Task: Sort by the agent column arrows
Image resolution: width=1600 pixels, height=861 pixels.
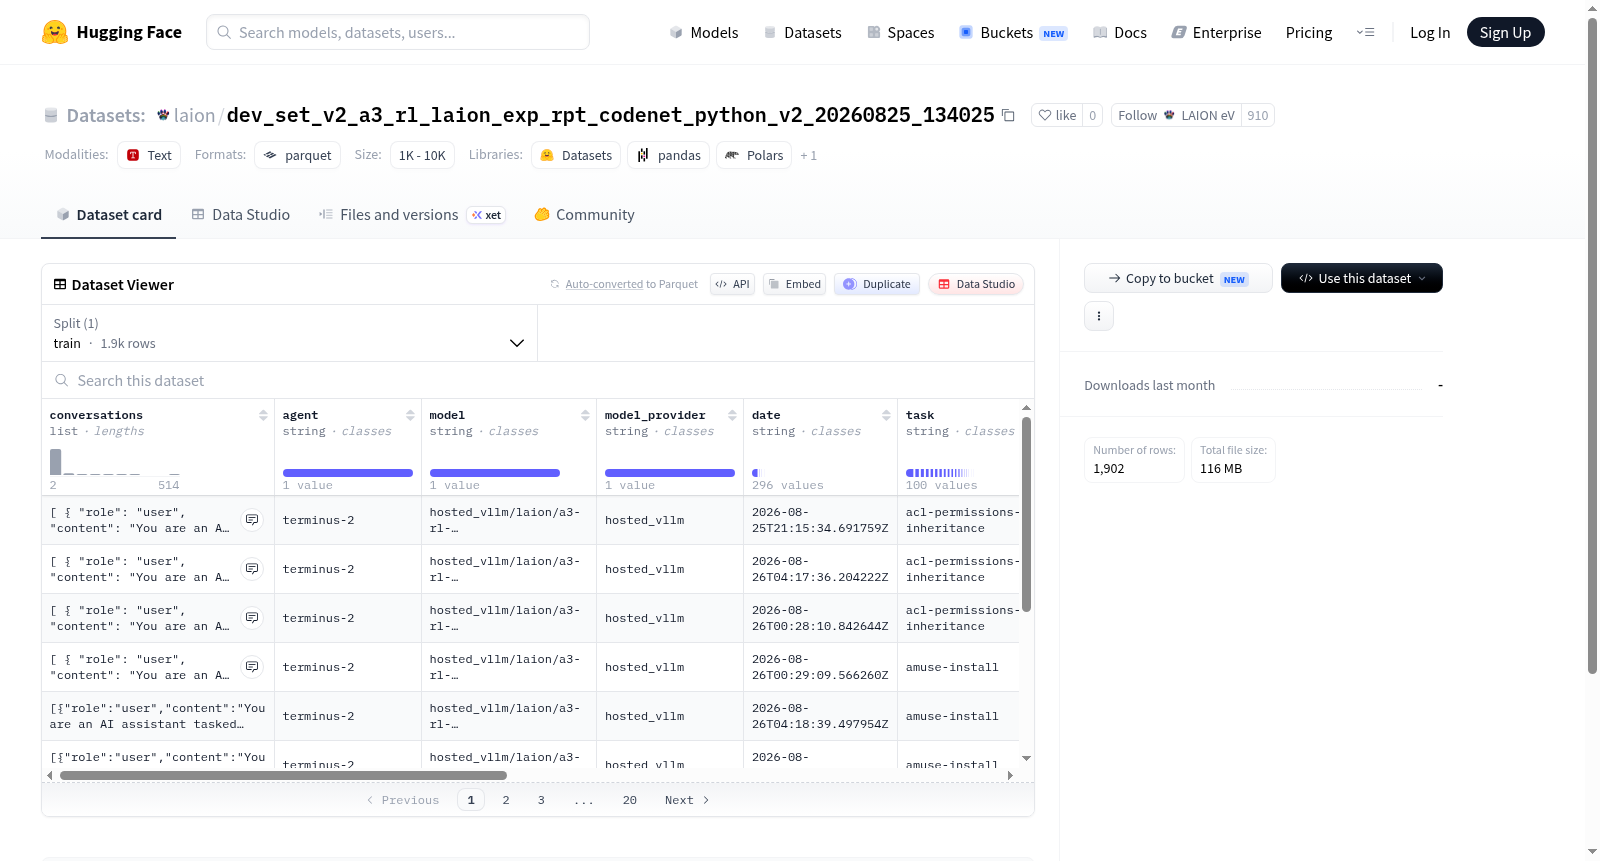Action: pos(410,415)
